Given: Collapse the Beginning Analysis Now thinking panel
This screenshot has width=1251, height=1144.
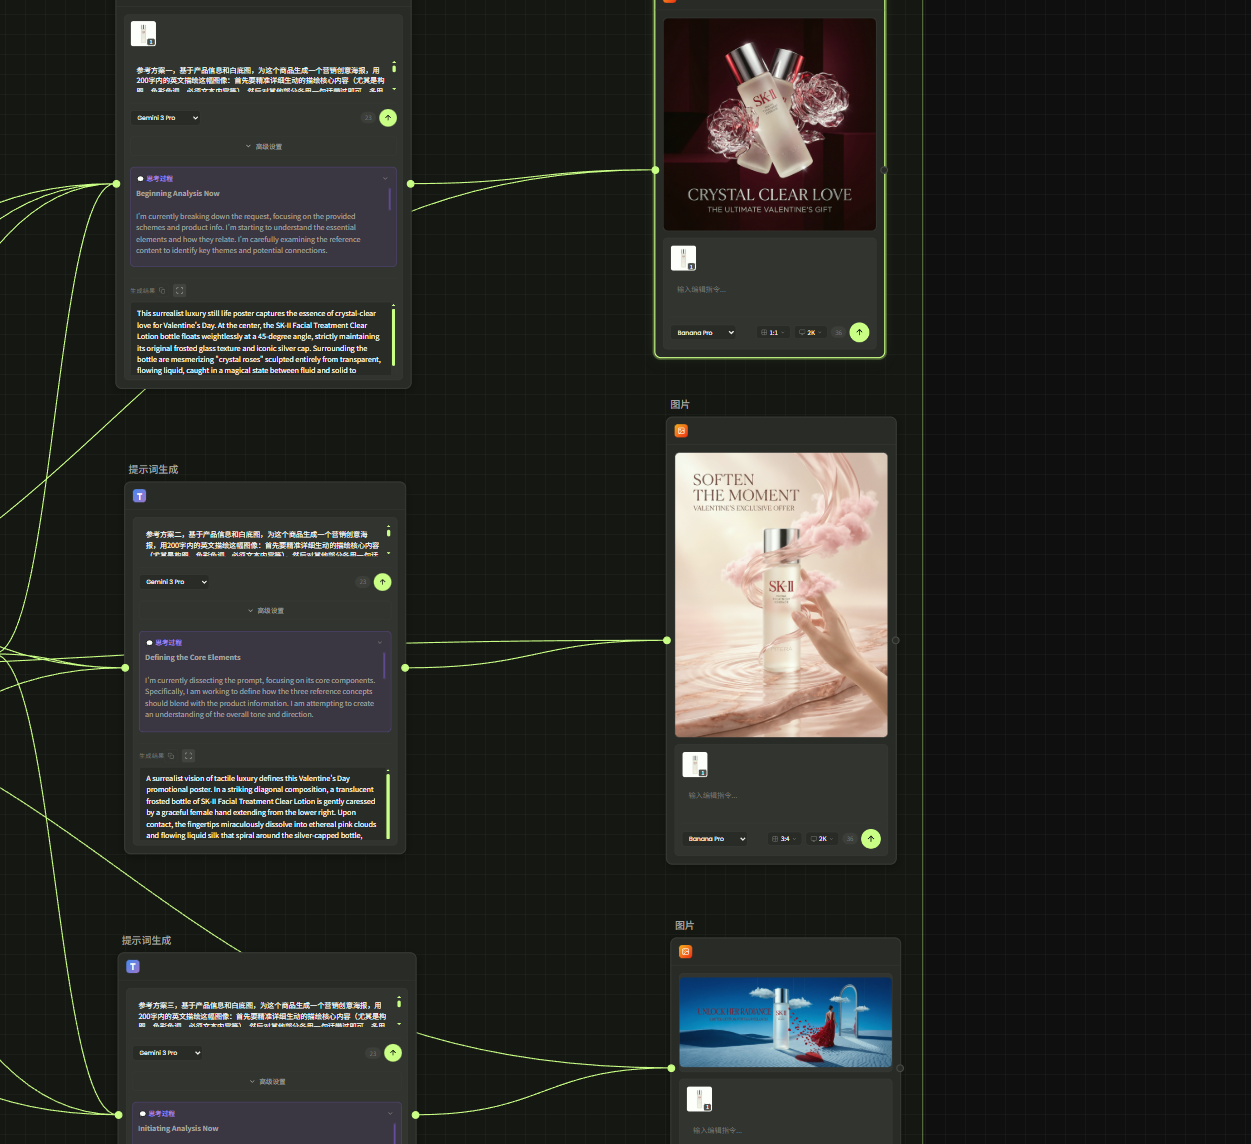Looking at the screenshot, I should point(385,179).
